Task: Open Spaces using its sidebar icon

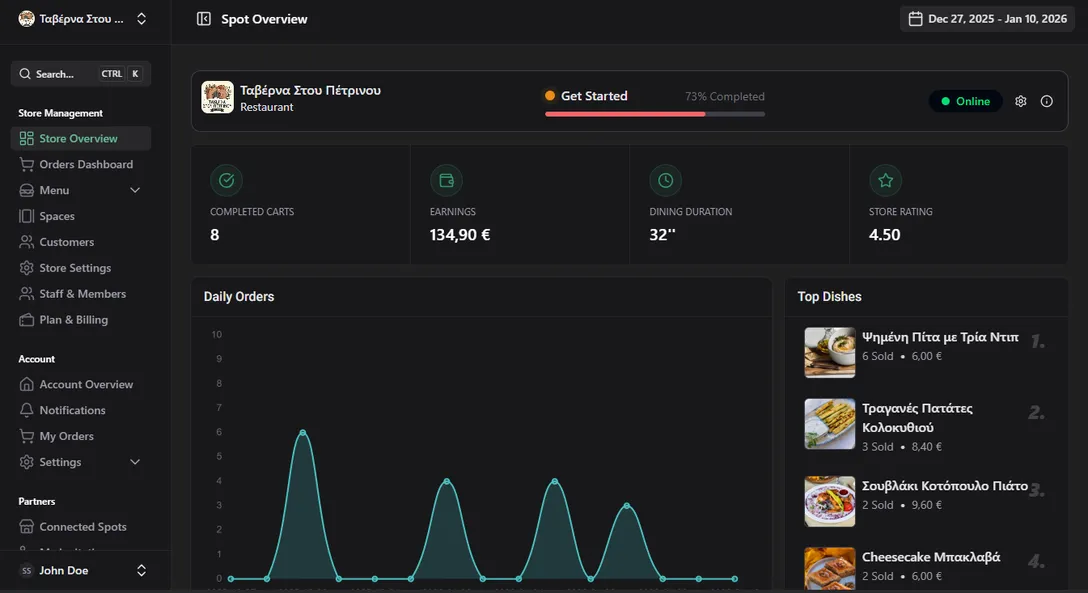Action: point(25,215)
